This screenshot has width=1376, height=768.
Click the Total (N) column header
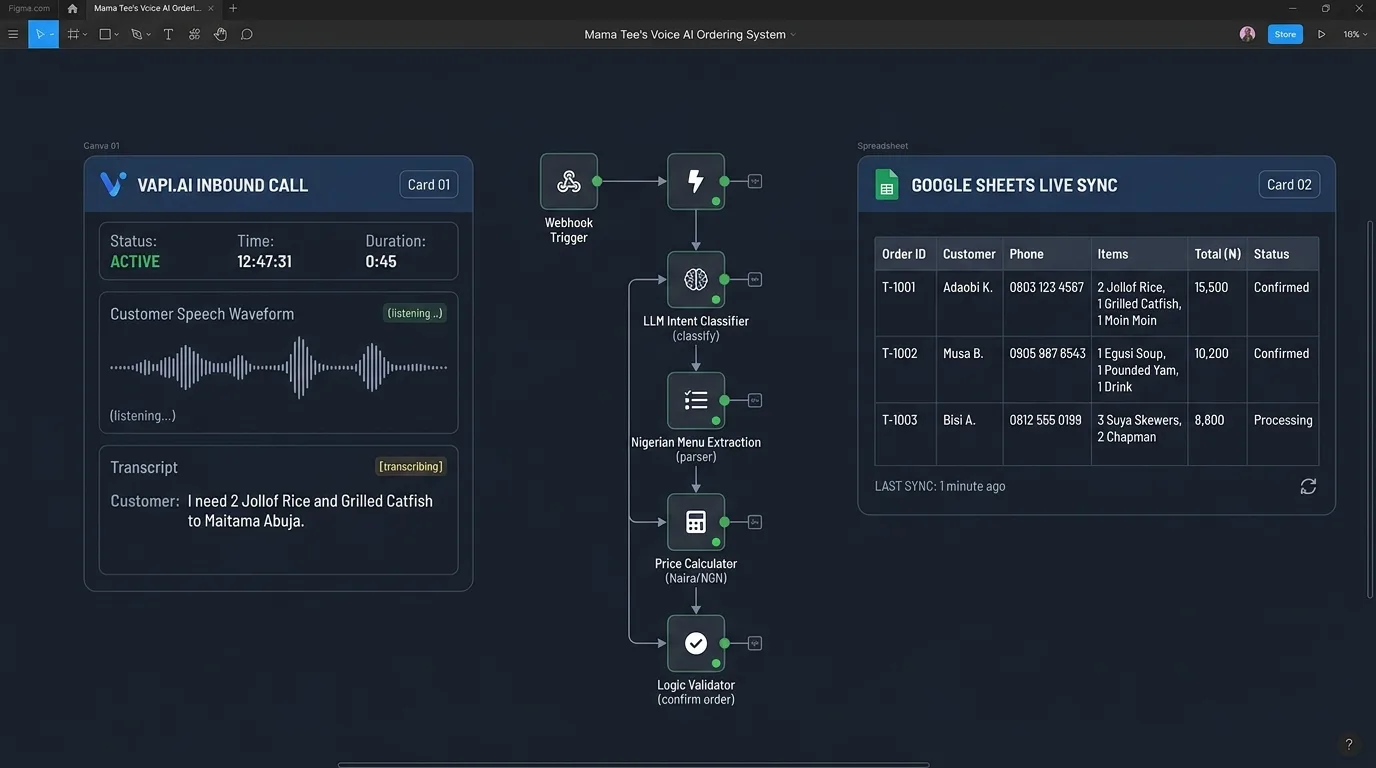[1218, 254]
